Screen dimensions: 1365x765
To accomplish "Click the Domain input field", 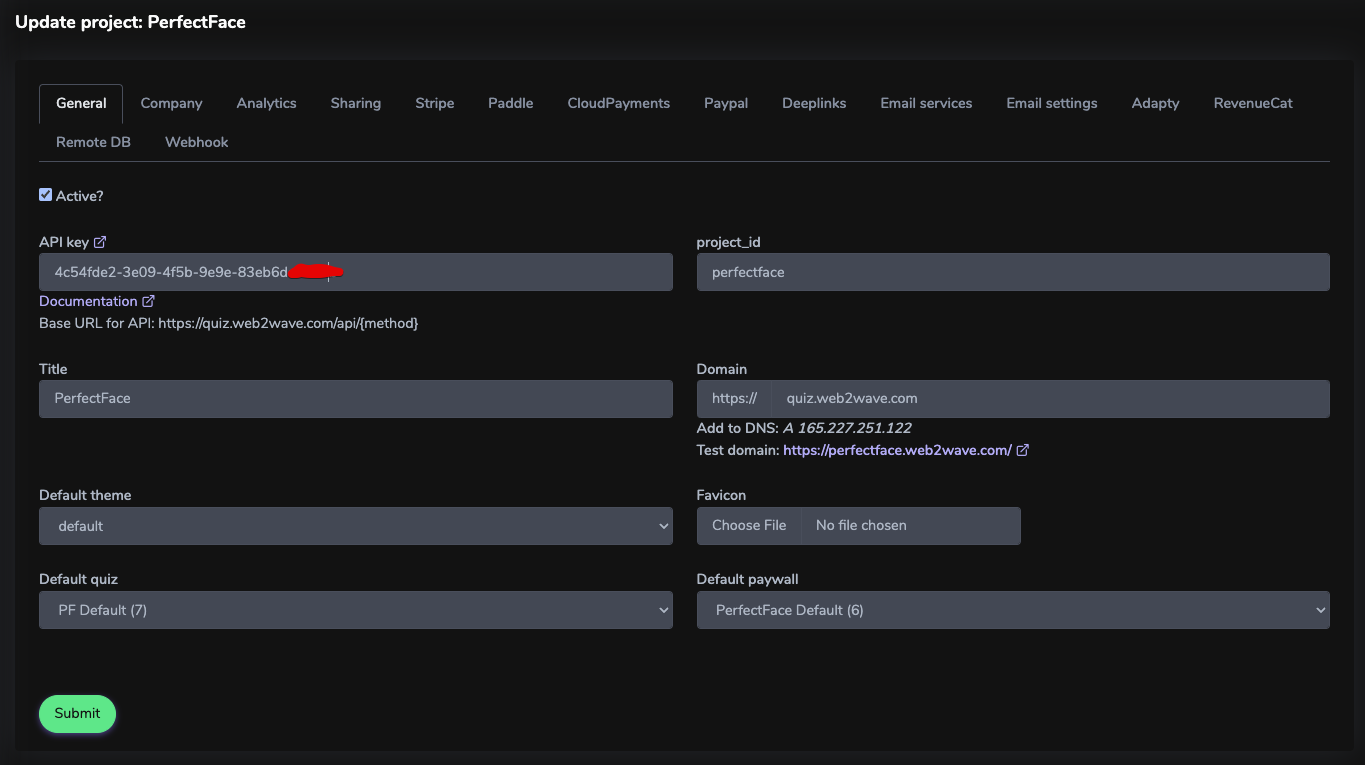I will click(x=1050, y=398).
